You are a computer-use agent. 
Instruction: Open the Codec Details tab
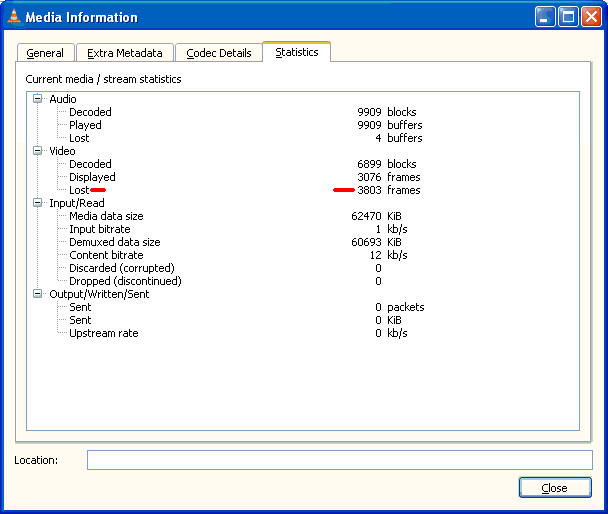tap(219, 53)
